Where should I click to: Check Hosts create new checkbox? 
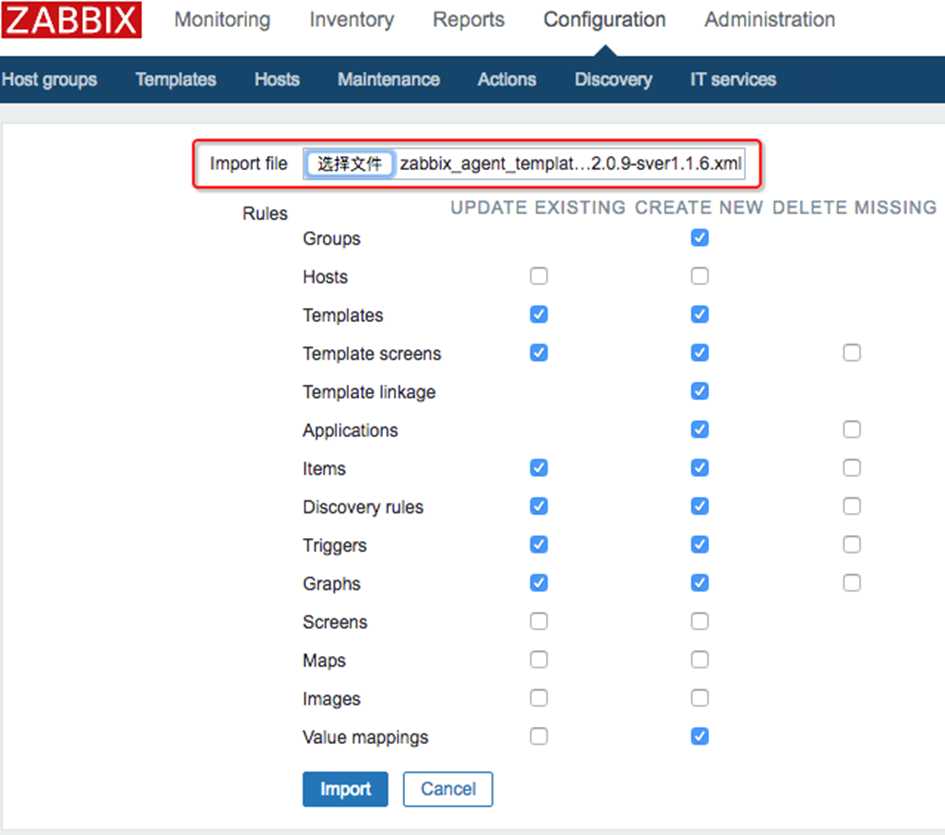point(700,276)
